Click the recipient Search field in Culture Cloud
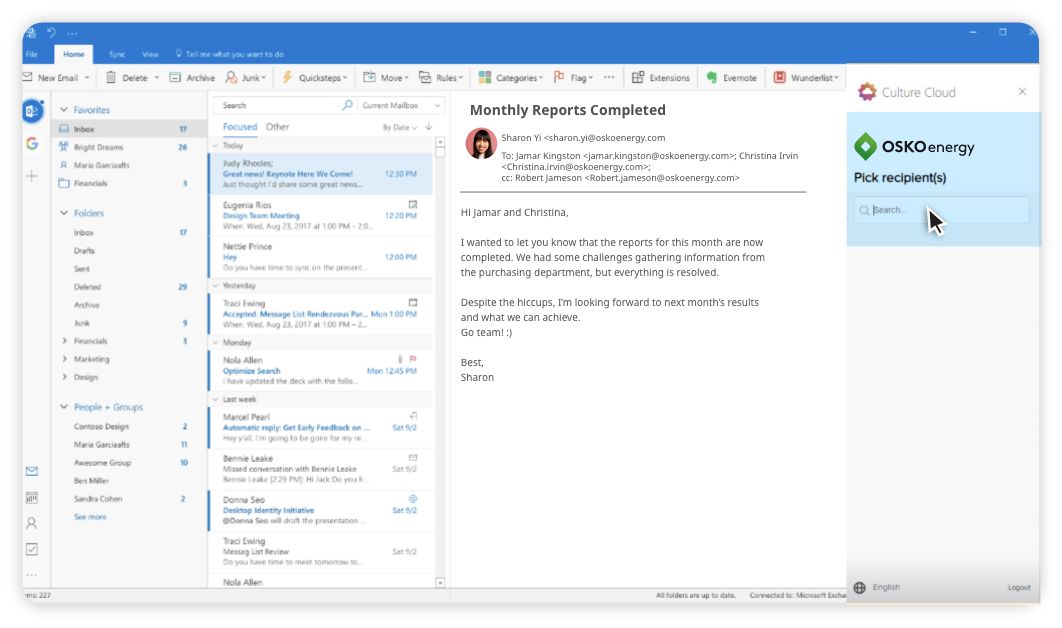Image resolution: width=1062 pixels, height=628 pixels. [941, 210]
